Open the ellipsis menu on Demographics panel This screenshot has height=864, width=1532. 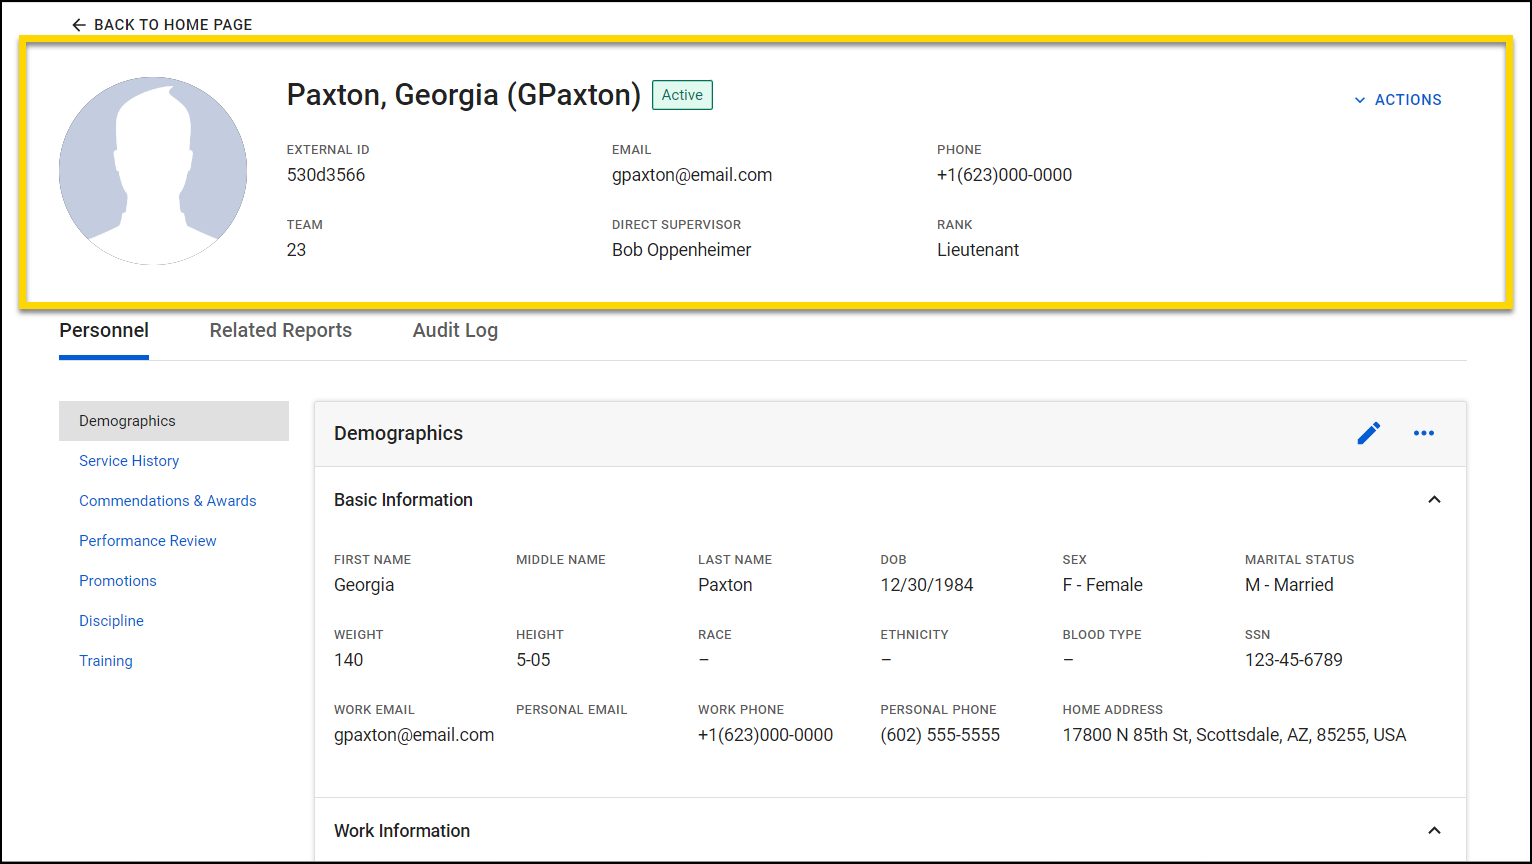(x=1424, y=433)
